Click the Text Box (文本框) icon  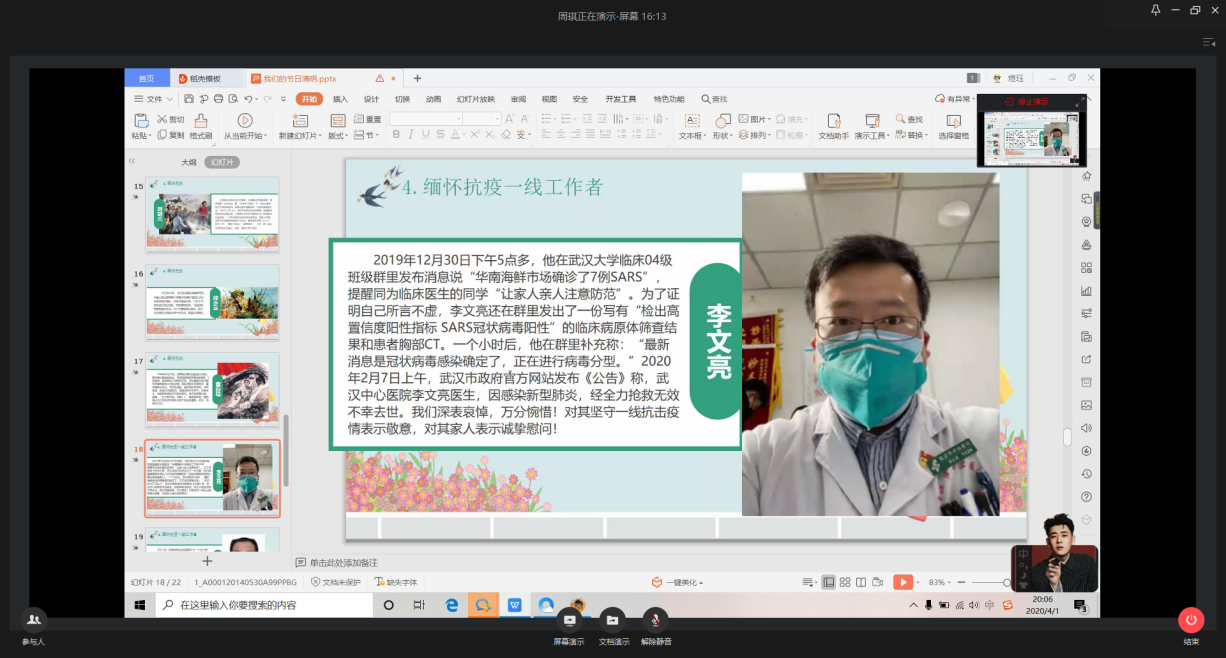coord(691,121)
